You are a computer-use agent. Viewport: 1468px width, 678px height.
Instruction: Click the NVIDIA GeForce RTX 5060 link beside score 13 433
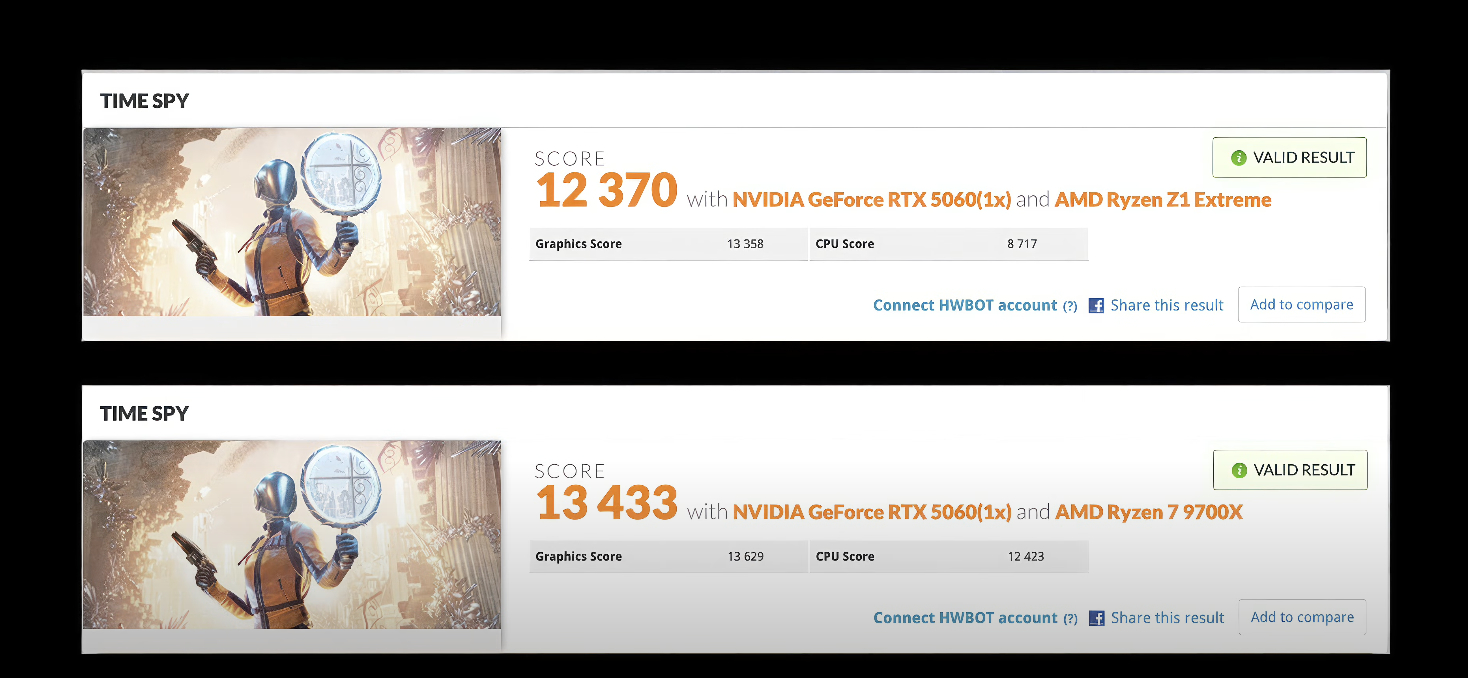point(872,512)
